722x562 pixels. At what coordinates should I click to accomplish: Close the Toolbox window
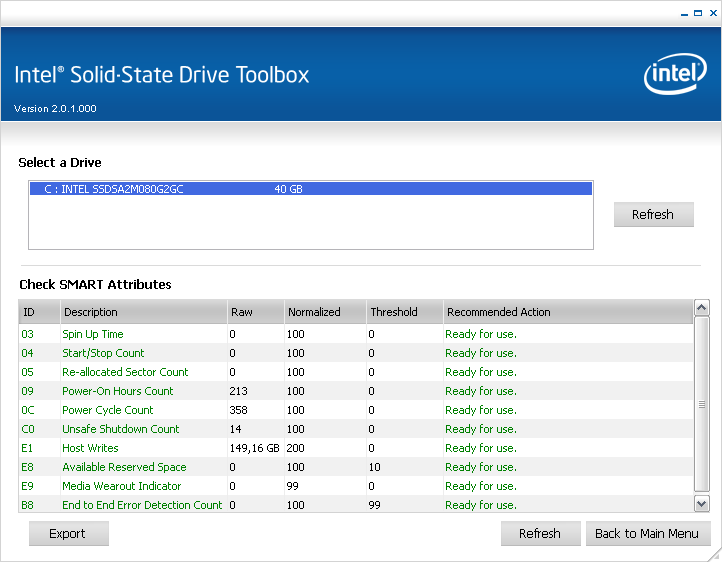pyautogui.click(x=713, y=13)
